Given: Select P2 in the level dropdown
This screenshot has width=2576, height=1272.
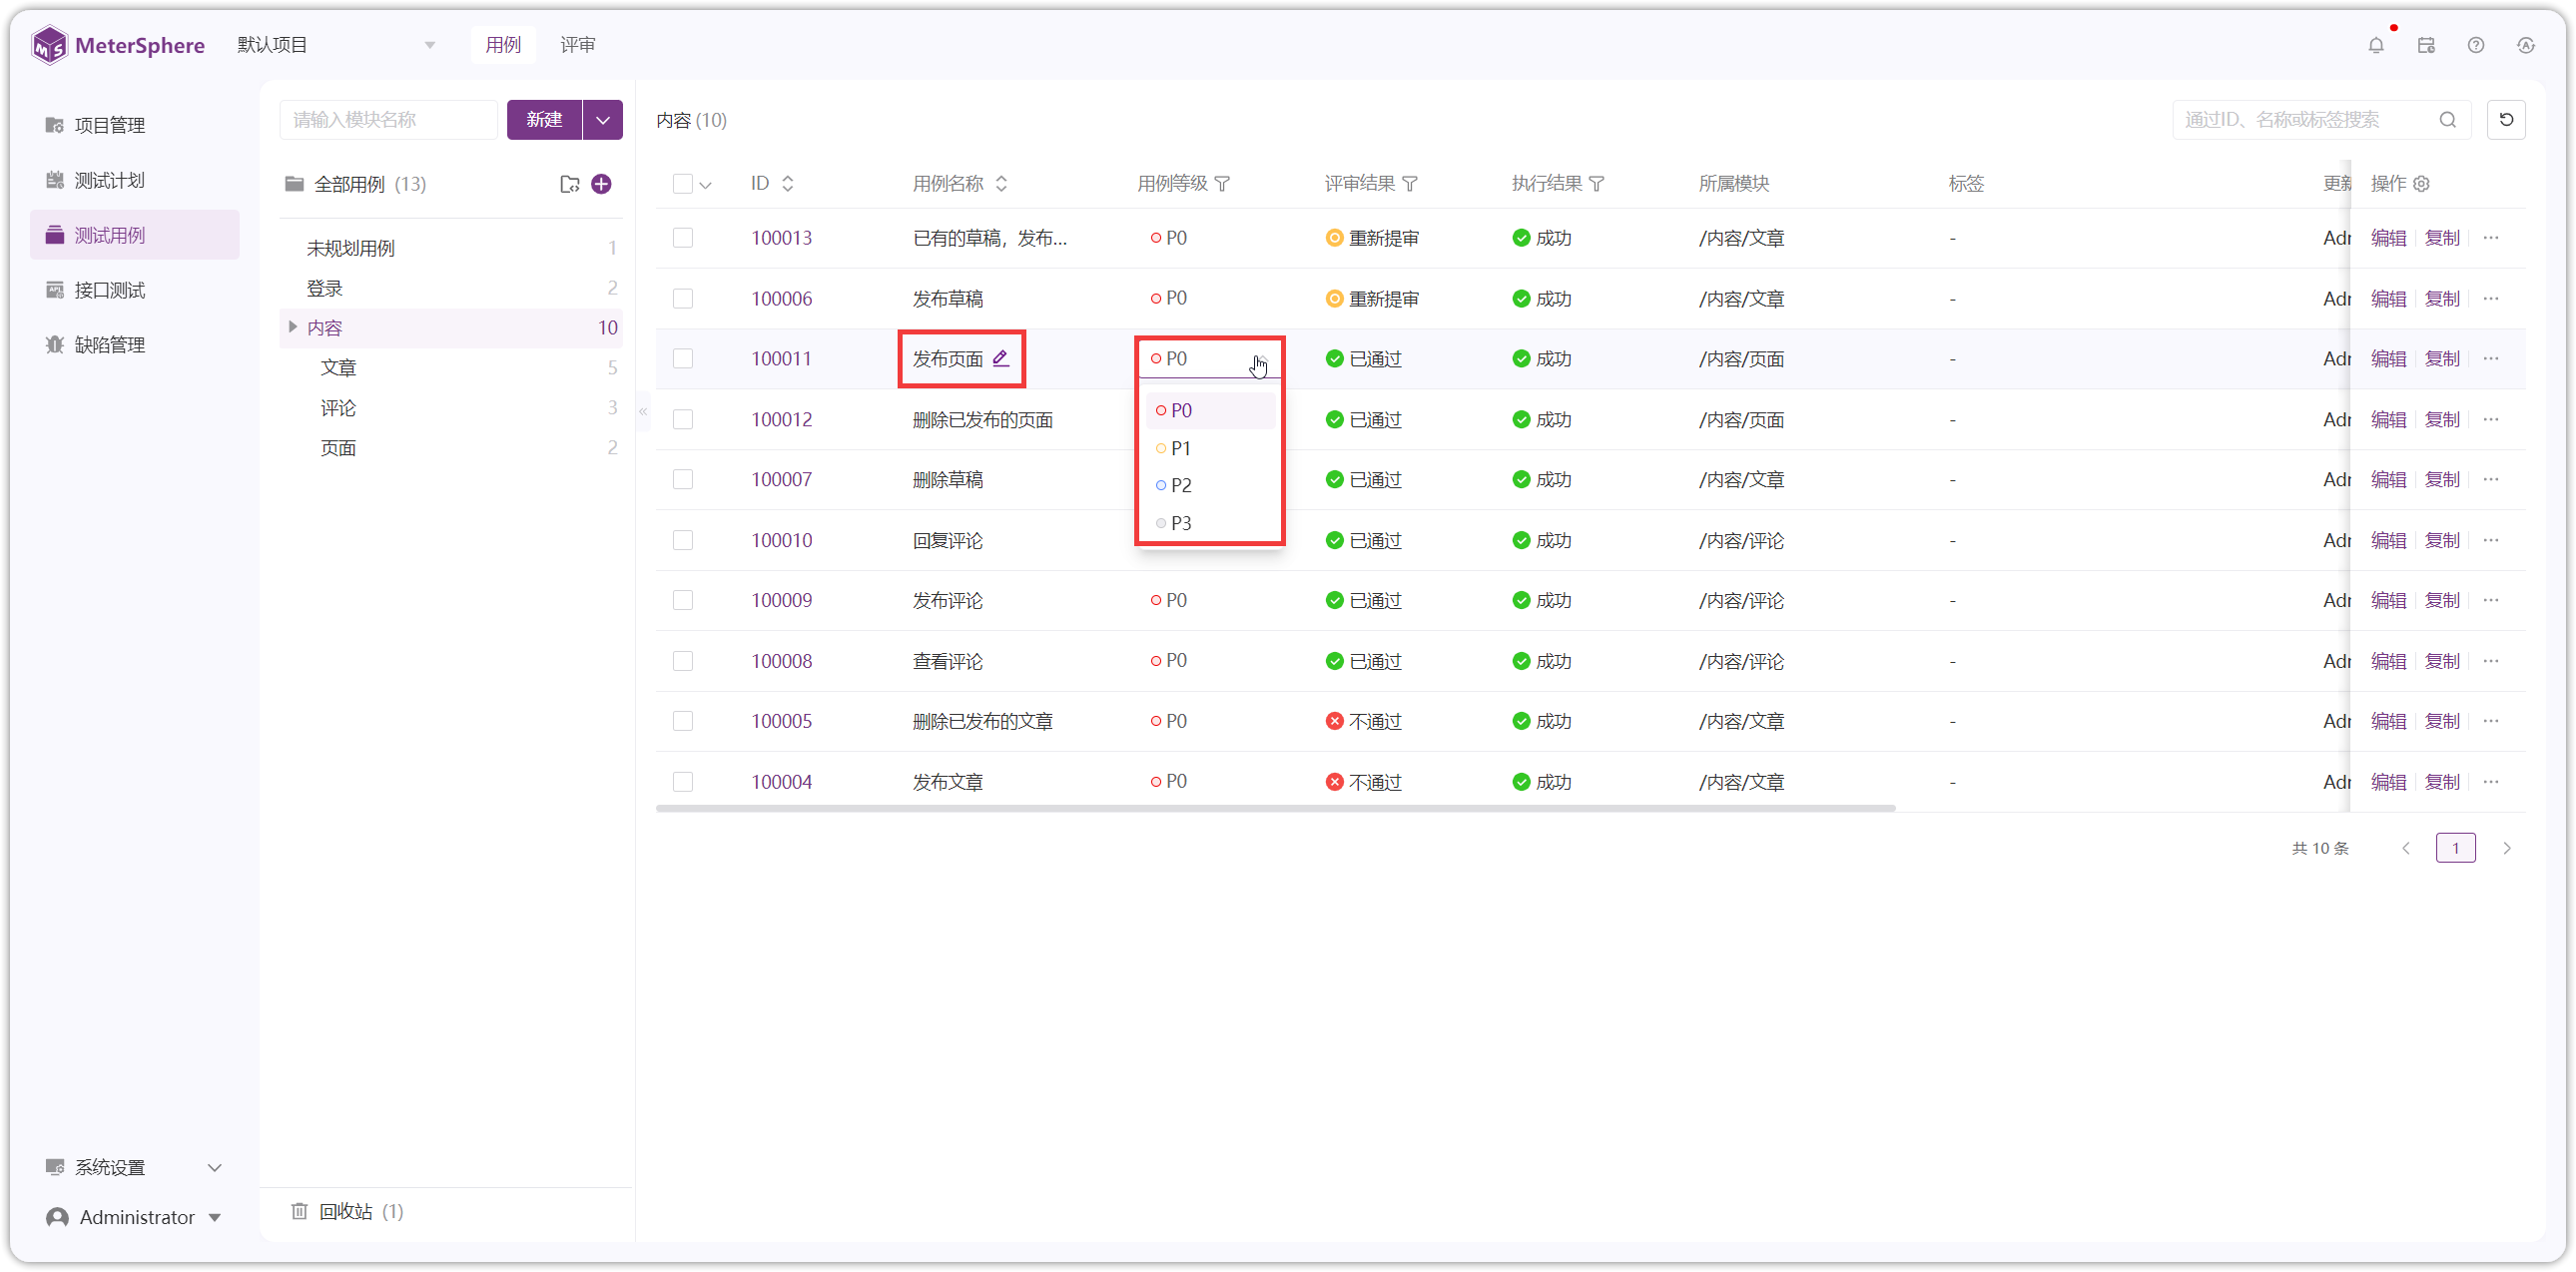Looking at the screenshot, I should tap(1210, 485).
